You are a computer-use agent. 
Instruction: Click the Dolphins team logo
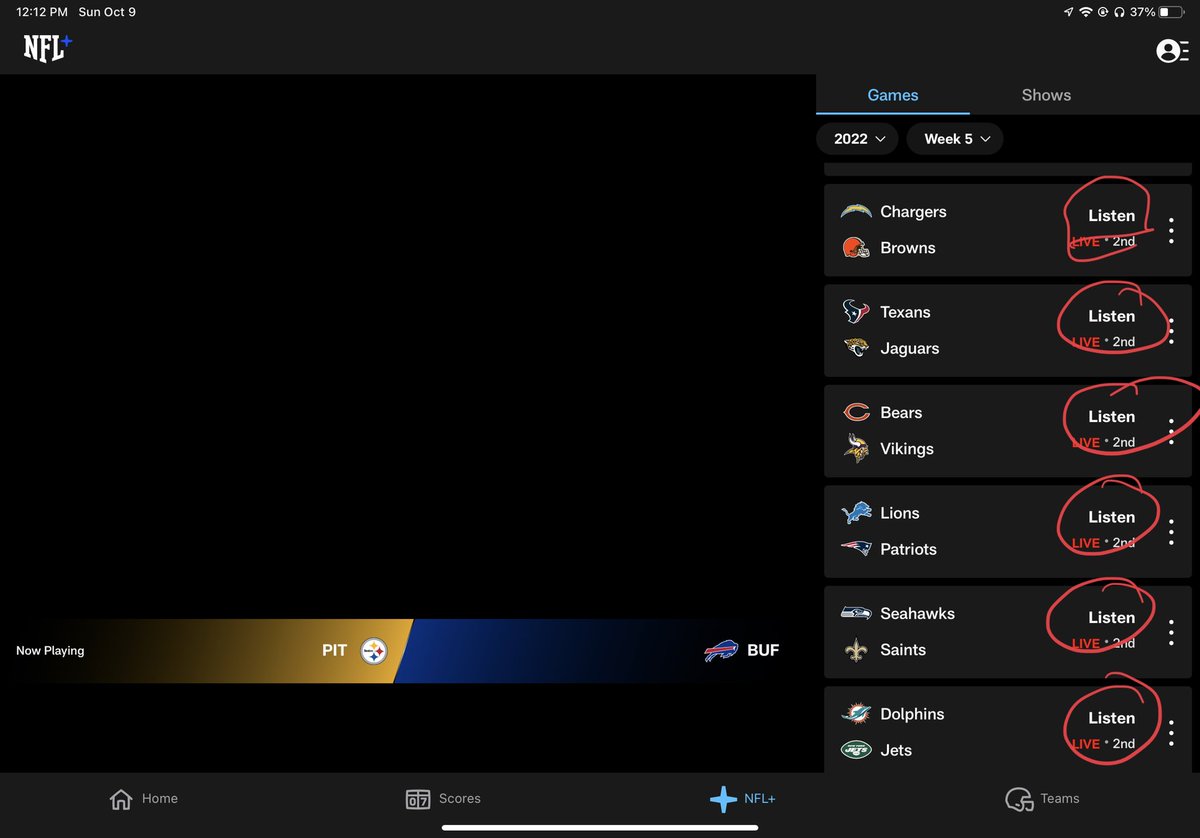point(856,714)
